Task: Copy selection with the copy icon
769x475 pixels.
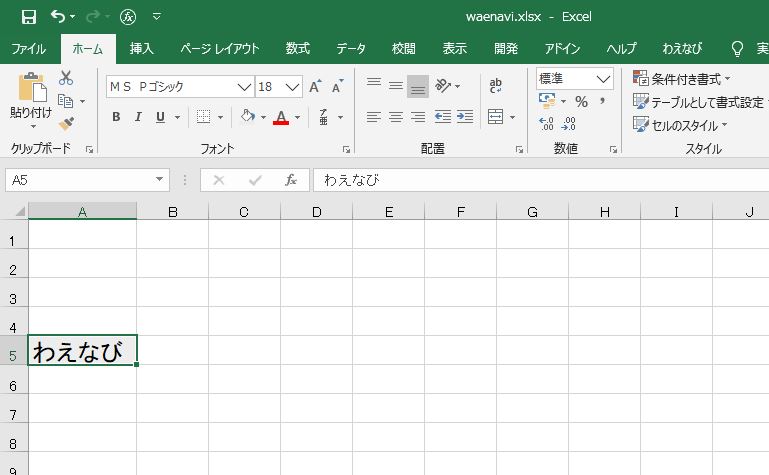Action: (65, 100)
